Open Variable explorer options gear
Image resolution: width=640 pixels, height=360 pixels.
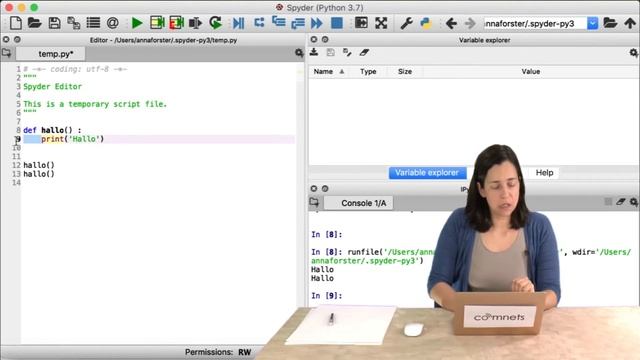click(633, 53)
